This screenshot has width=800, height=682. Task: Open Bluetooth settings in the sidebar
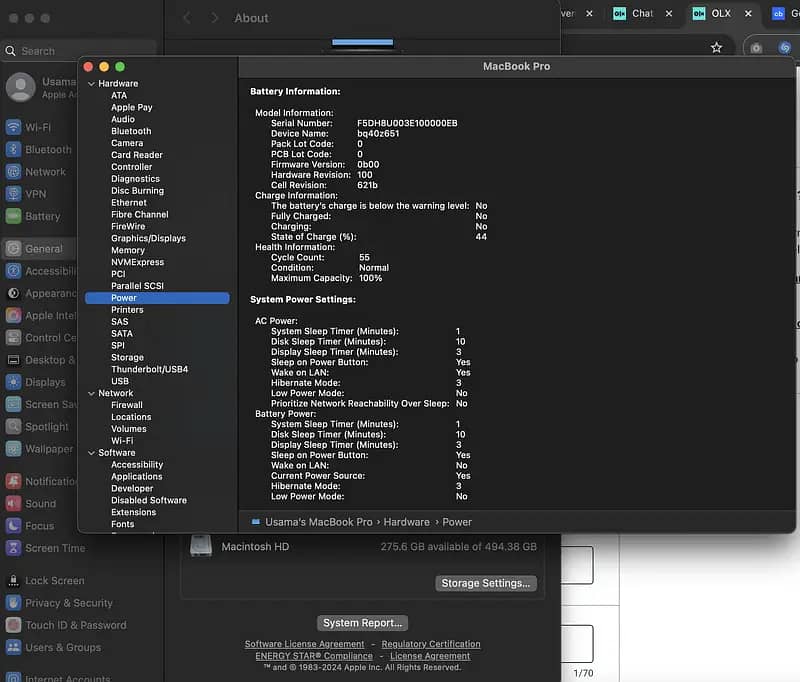47,149
